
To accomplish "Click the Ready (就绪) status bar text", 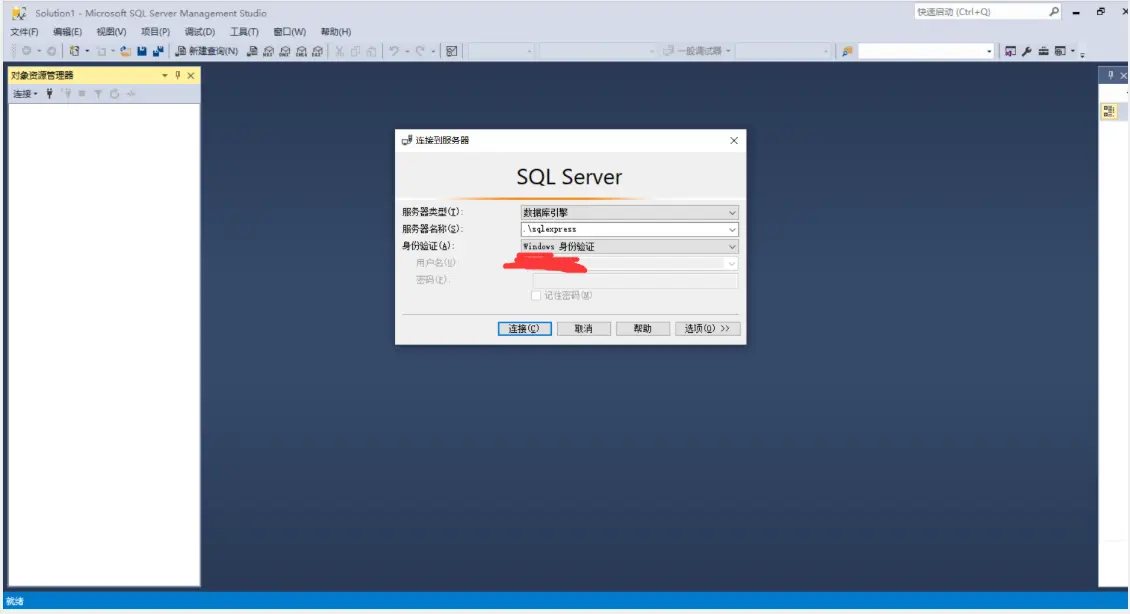I will (x=15, y=601).
